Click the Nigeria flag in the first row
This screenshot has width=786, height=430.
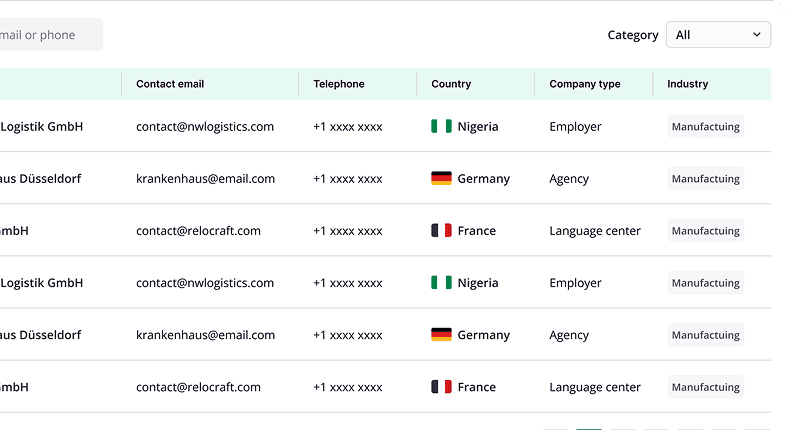[441, 127]
